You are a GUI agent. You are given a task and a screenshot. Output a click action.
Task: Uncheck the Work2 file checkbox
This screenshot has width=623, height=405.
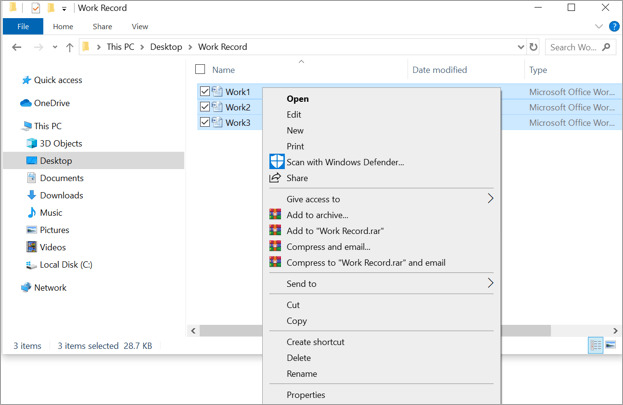click(205, 107)
